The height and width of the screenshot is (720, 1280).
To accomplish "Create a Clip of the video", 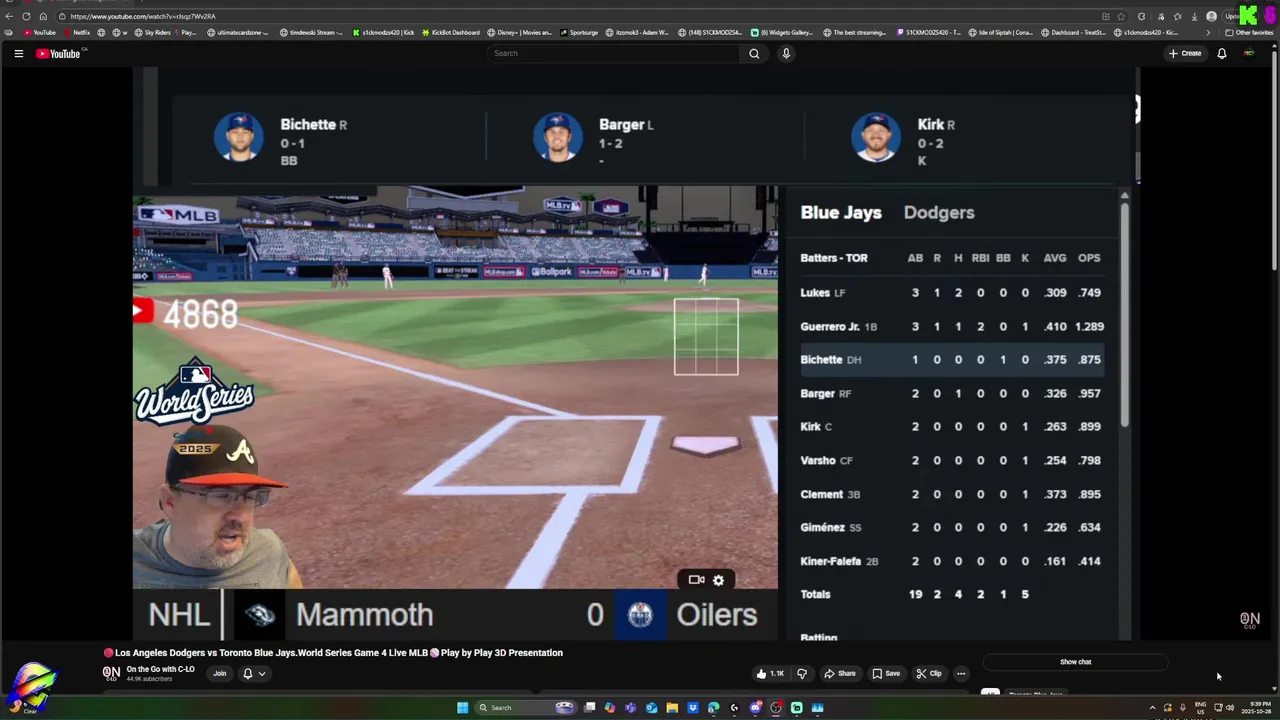I will click(929, 673).
